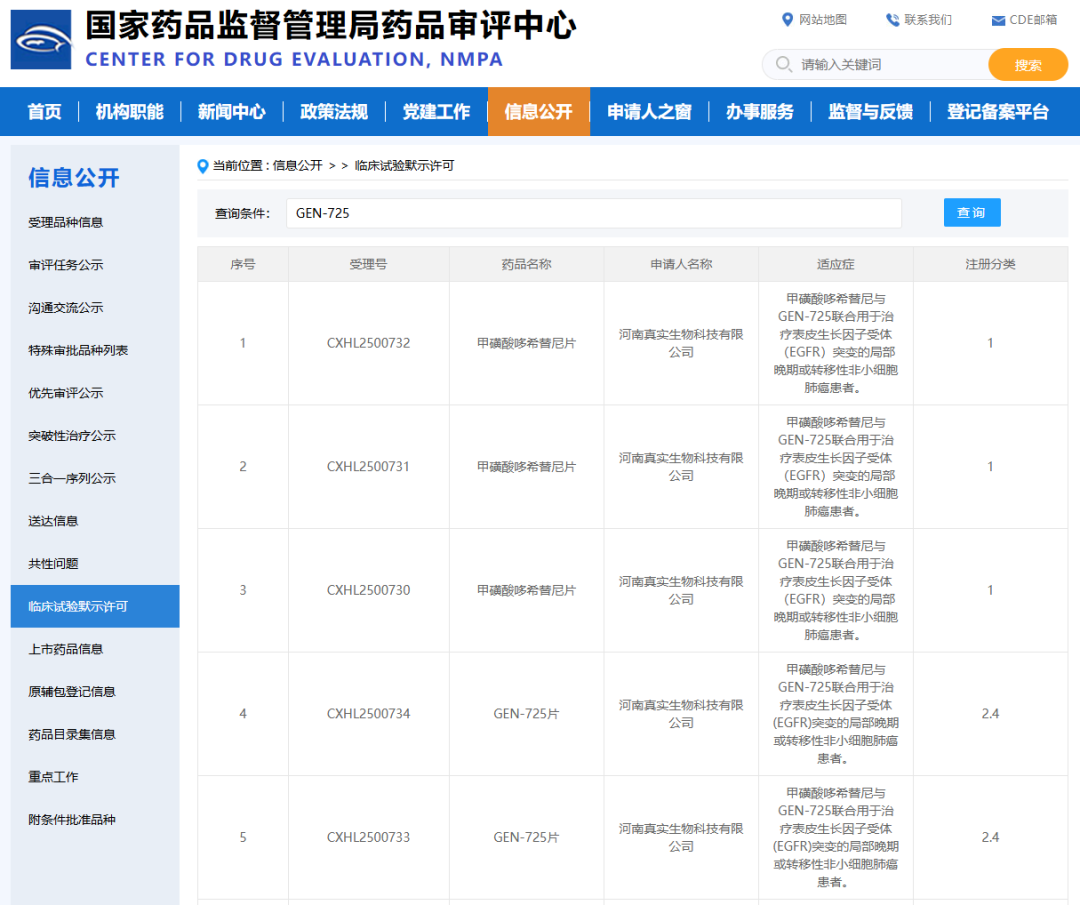Viewport: 1080px width, 905px height.
Task: Open the CDE邮箱 envelope icon
Action: (996, 19)
